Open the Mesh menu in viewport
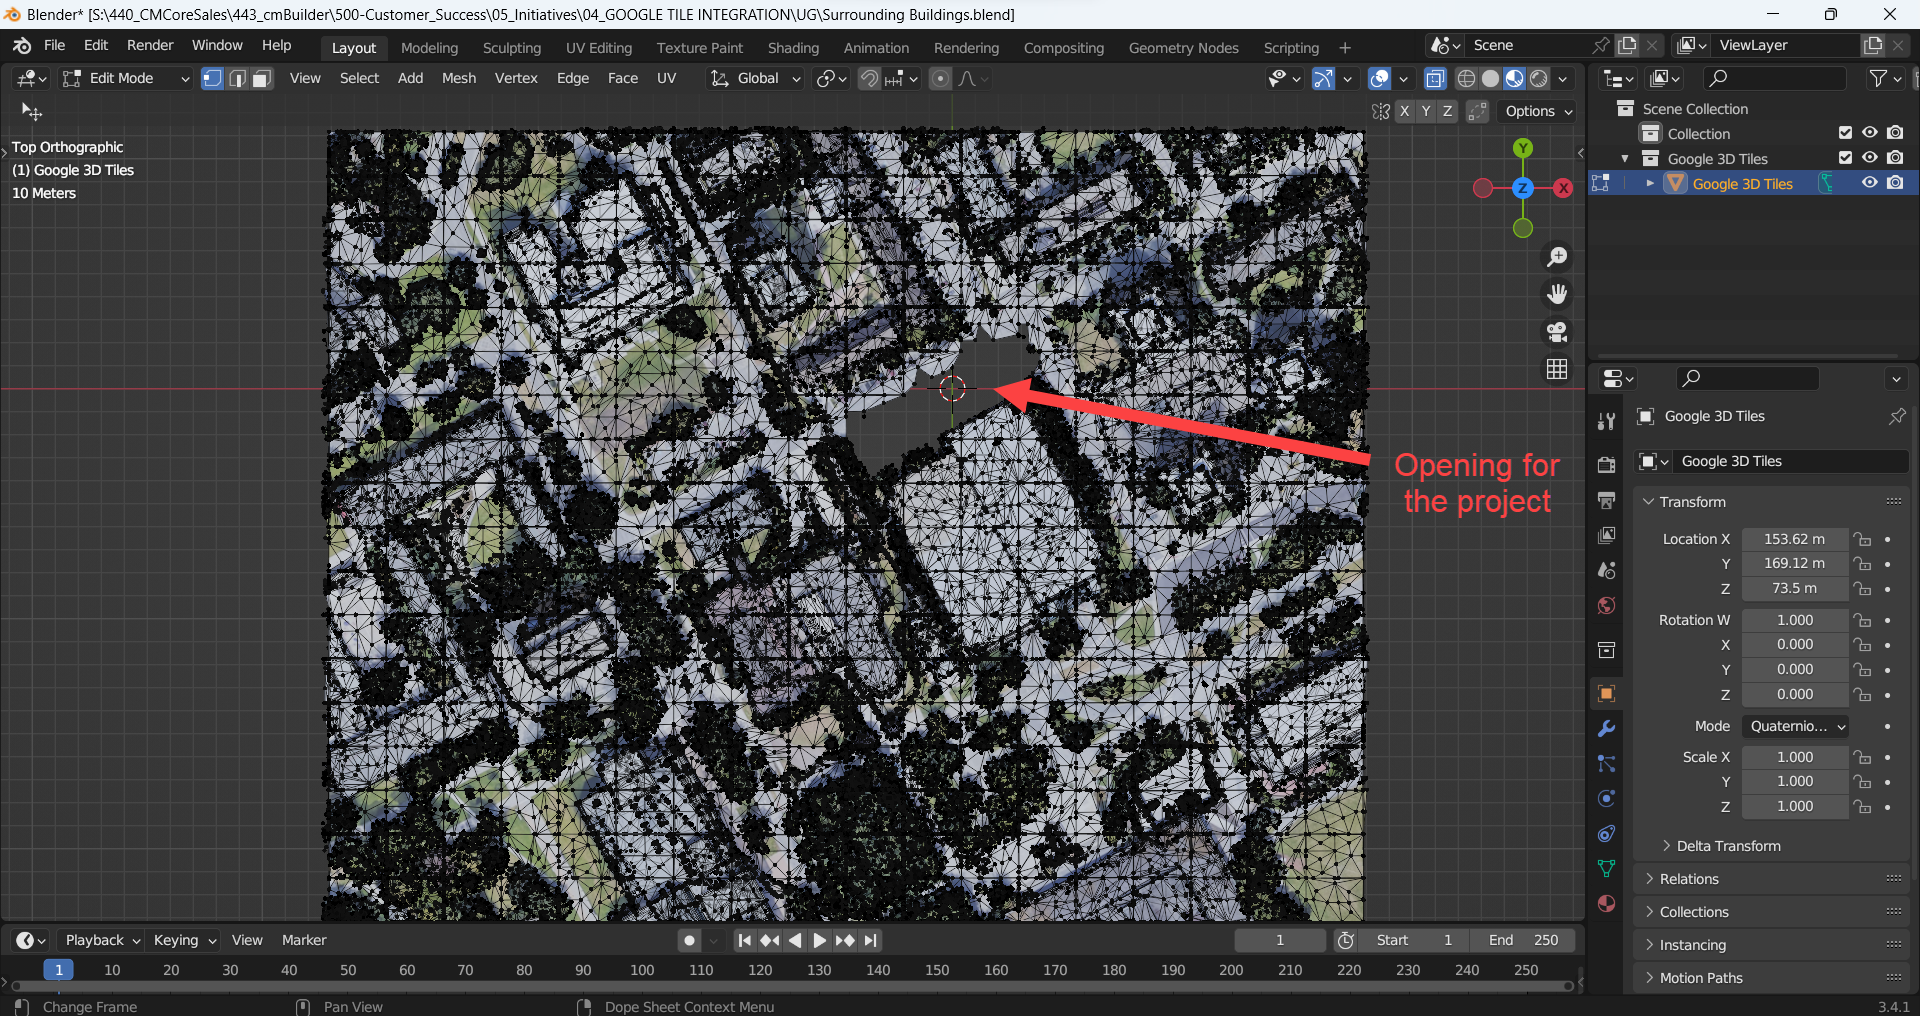1920x1016 pixels. pos(459,78)
